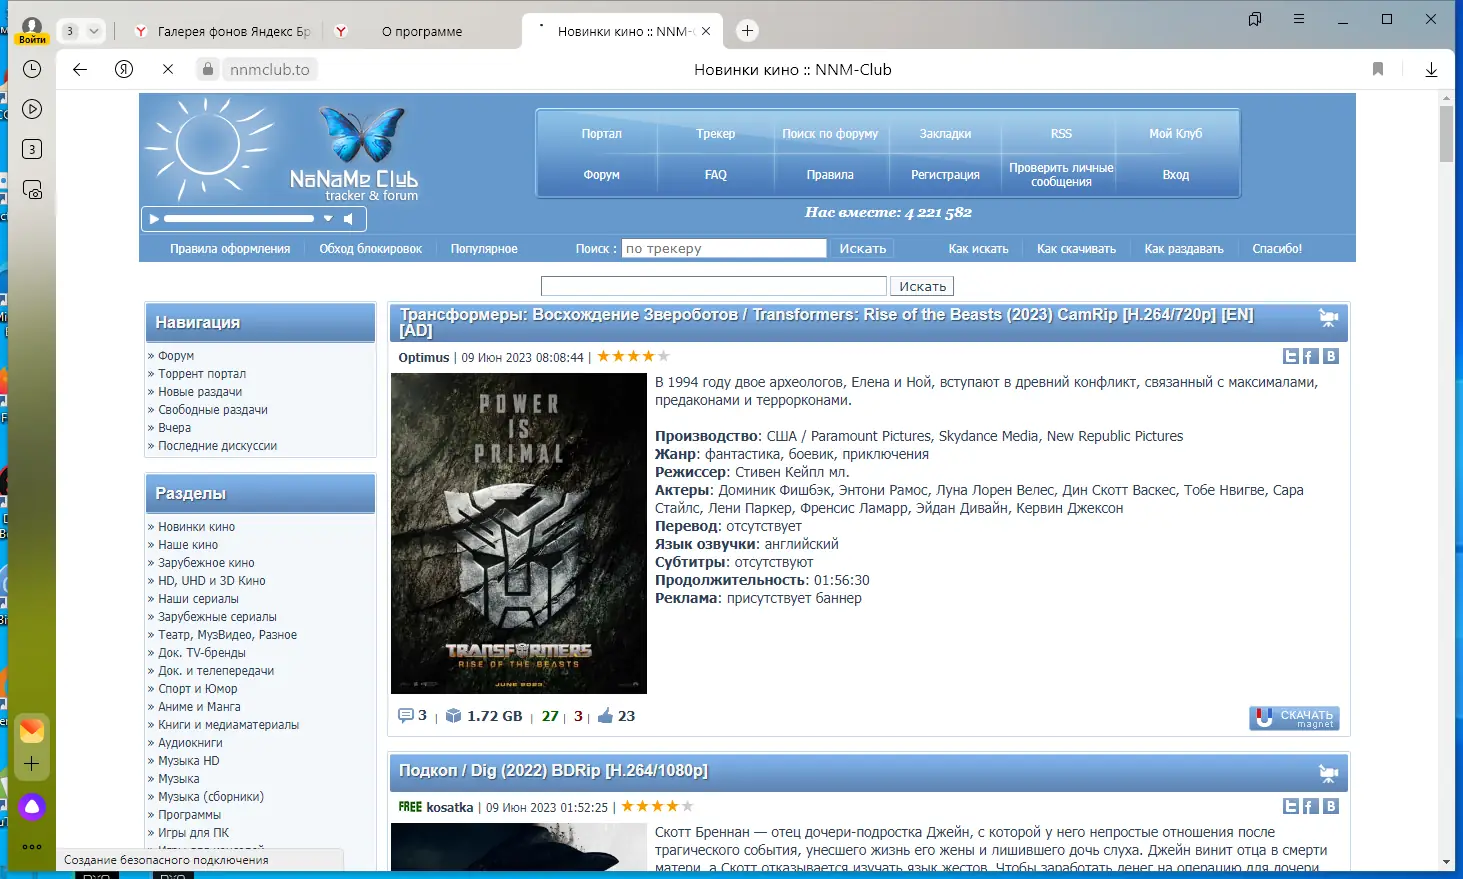Expand the audio player dropdown triangle
Image resolution: width=1463 pixels, height=879 pixels.
click(x=328, y=218)
